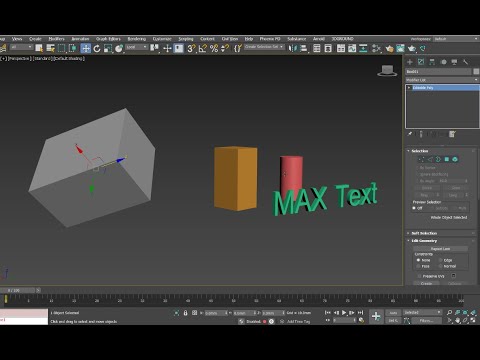Open the Curve Editor icon
Screen dimensions: 480x360
click(x=352, y=49)
